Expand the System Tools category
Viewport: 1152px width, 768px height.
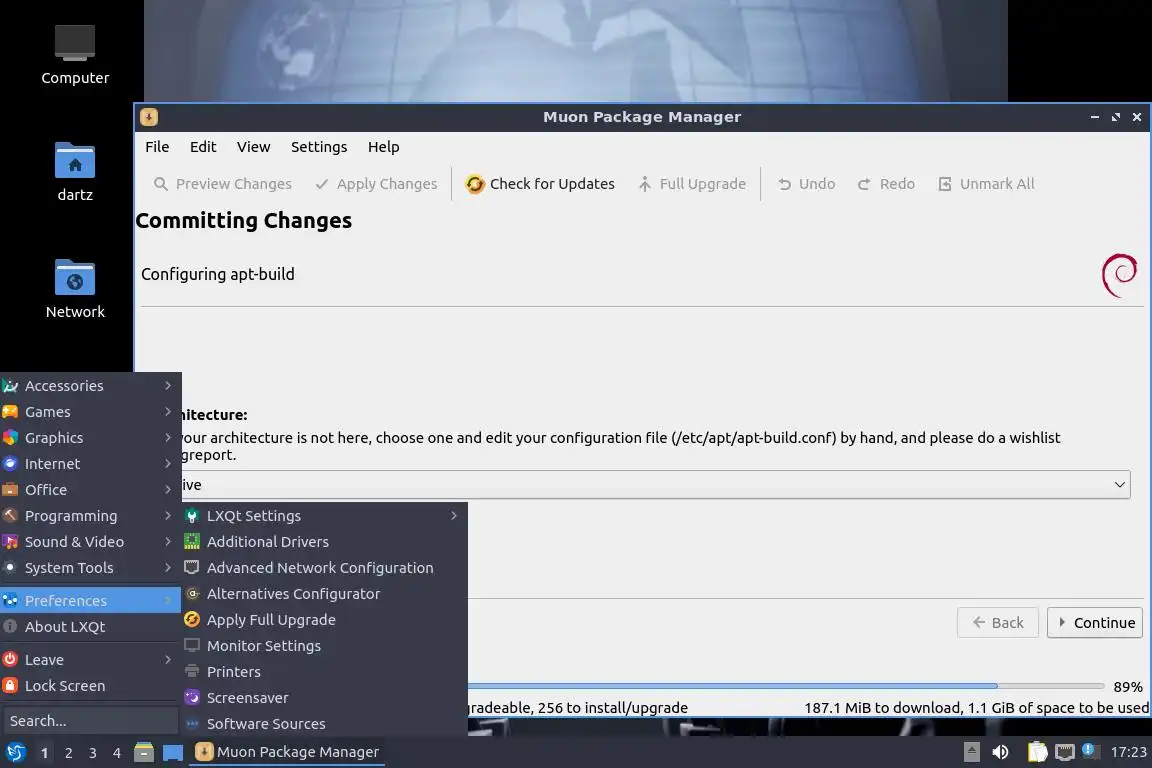(90, 568)
